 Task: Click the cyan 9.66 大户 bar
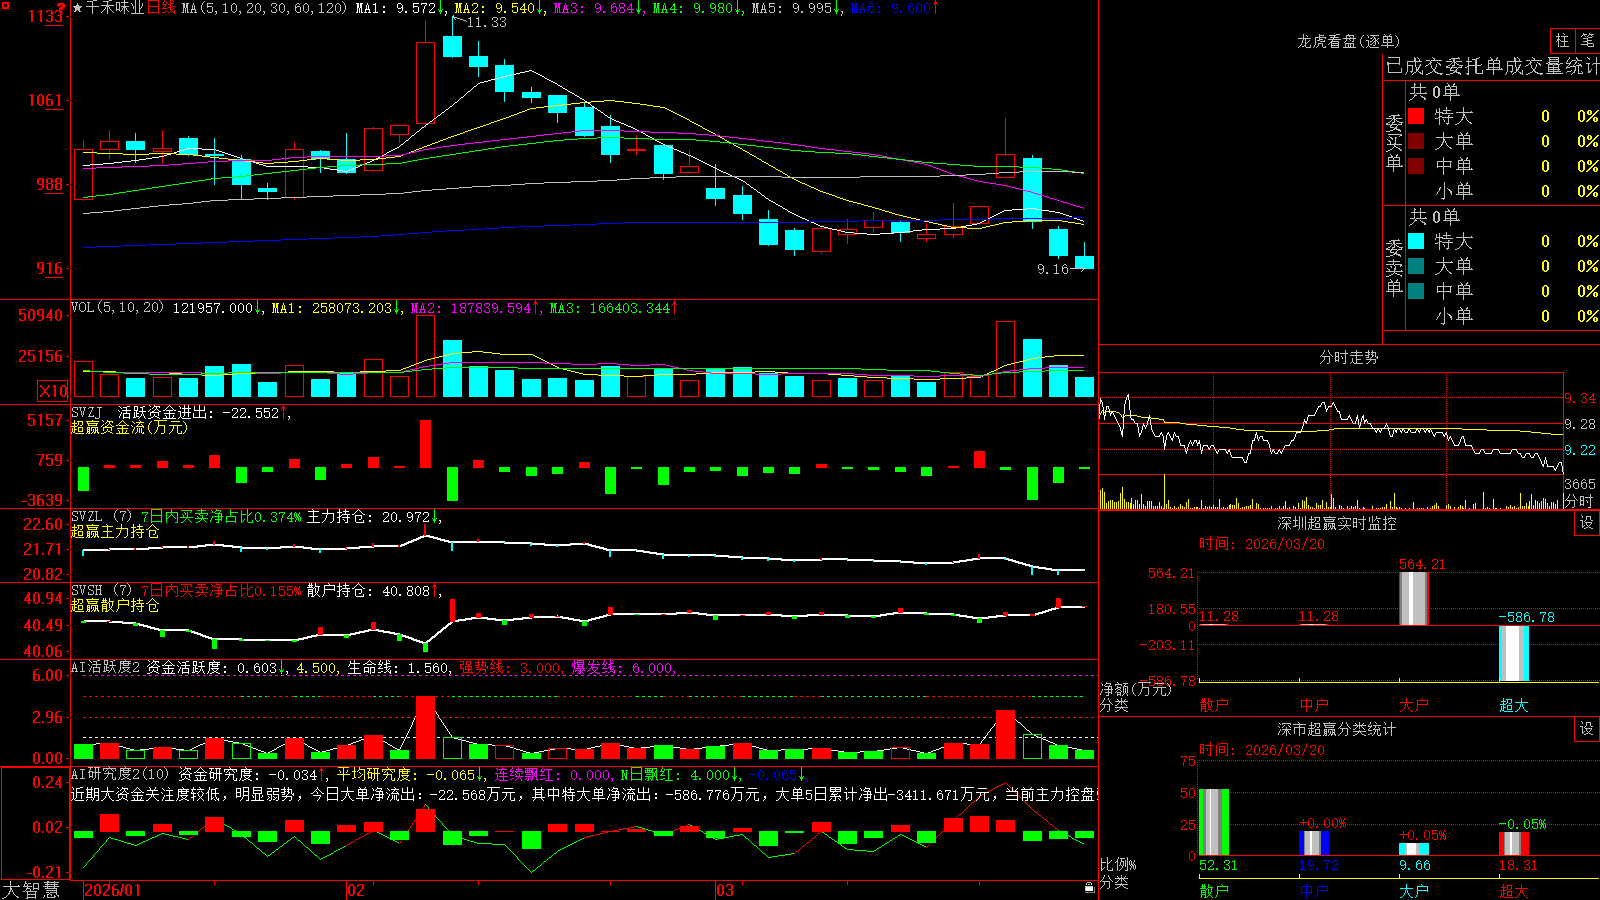coord(1414,850)
